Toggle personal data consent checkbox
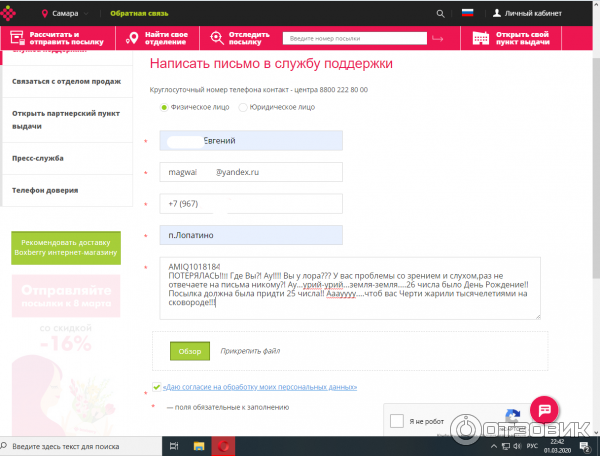The width and height of the screenshot is (600, 456). (x=156, y=387)
